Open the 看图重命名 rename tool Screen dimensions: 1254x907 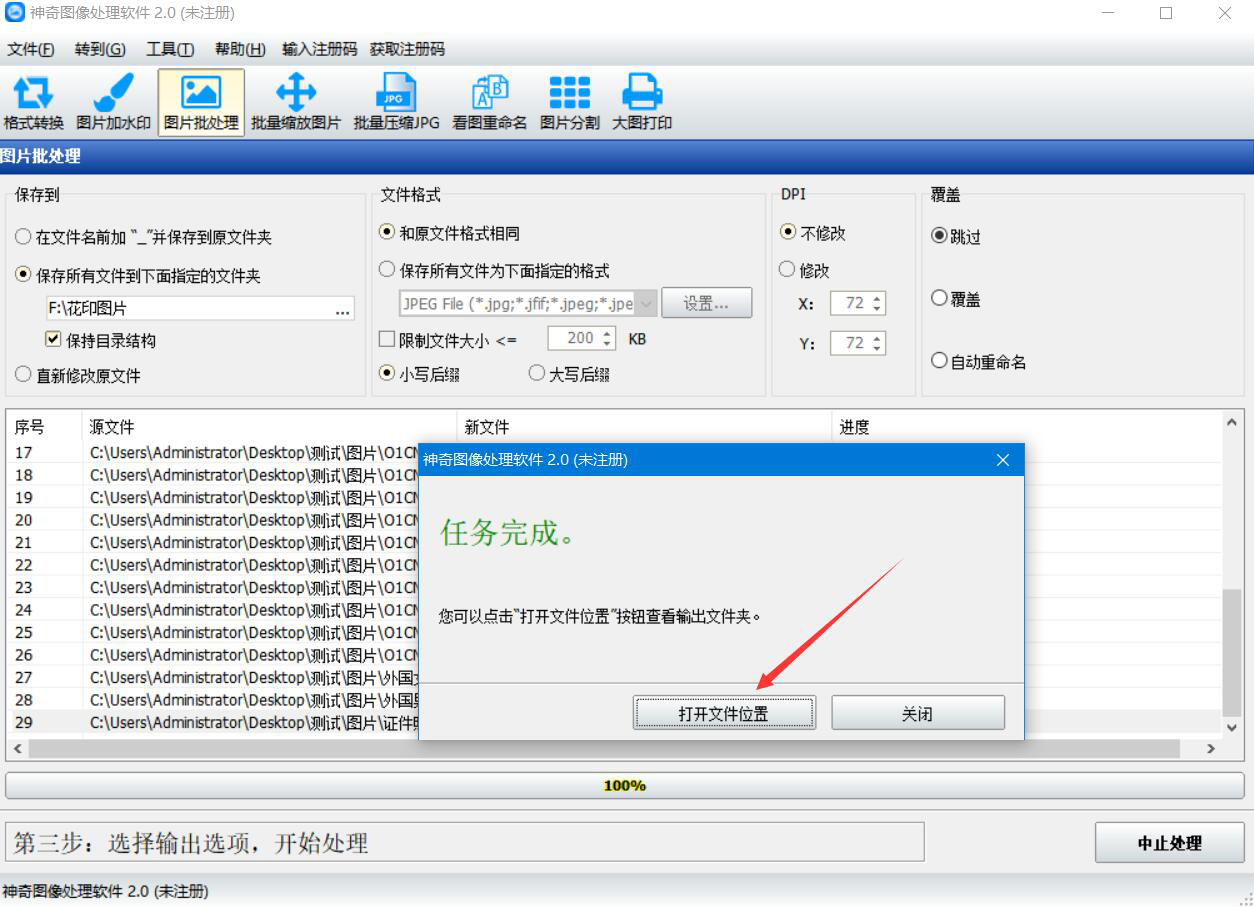click(489, 103)
